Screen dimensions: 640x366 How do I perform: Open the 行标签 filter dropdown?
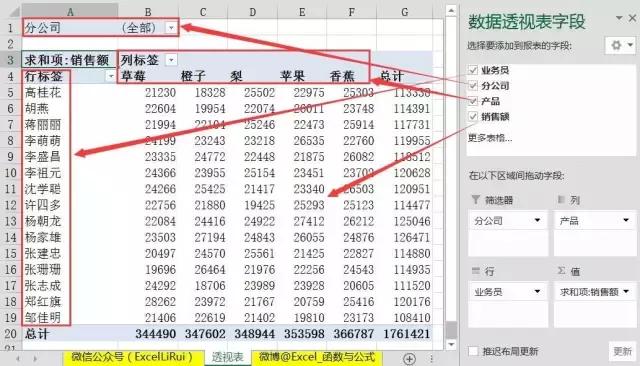point(111,76)
